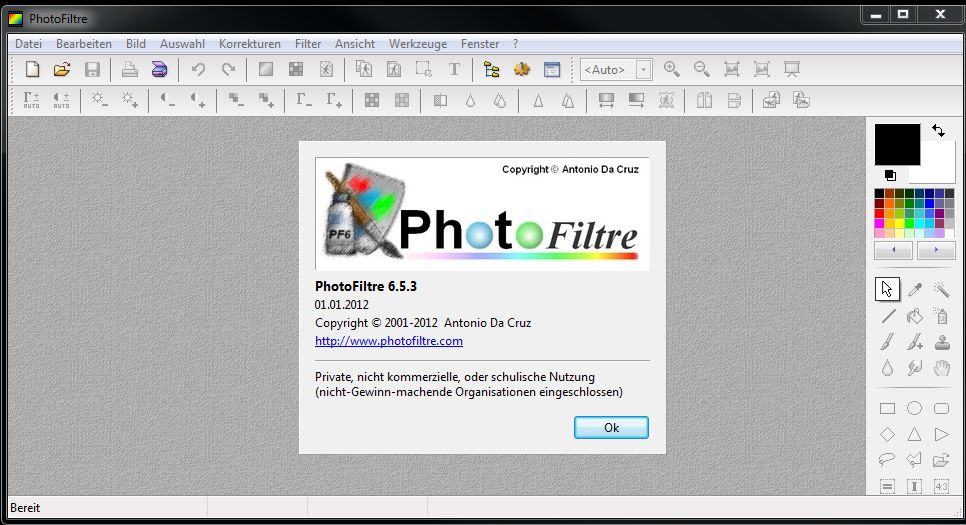Viewport: 966px width, 525px height.
Task: Pick the Ellipse selection shape
Action: 914,408
